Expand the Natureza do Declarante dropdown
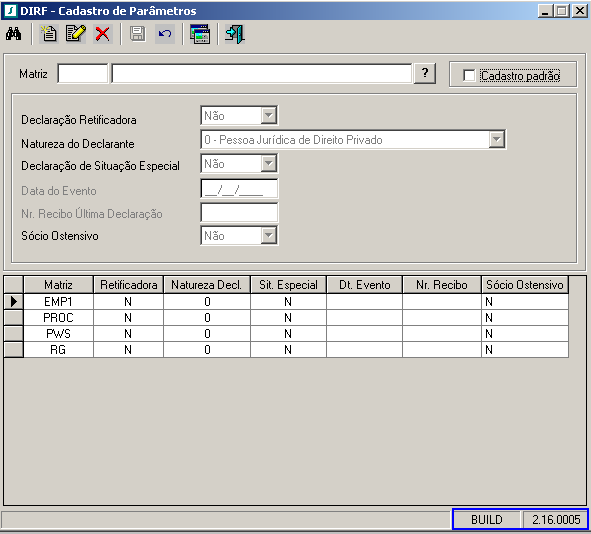Viewport: 591px width, 534px height. [x=497, y=139]
